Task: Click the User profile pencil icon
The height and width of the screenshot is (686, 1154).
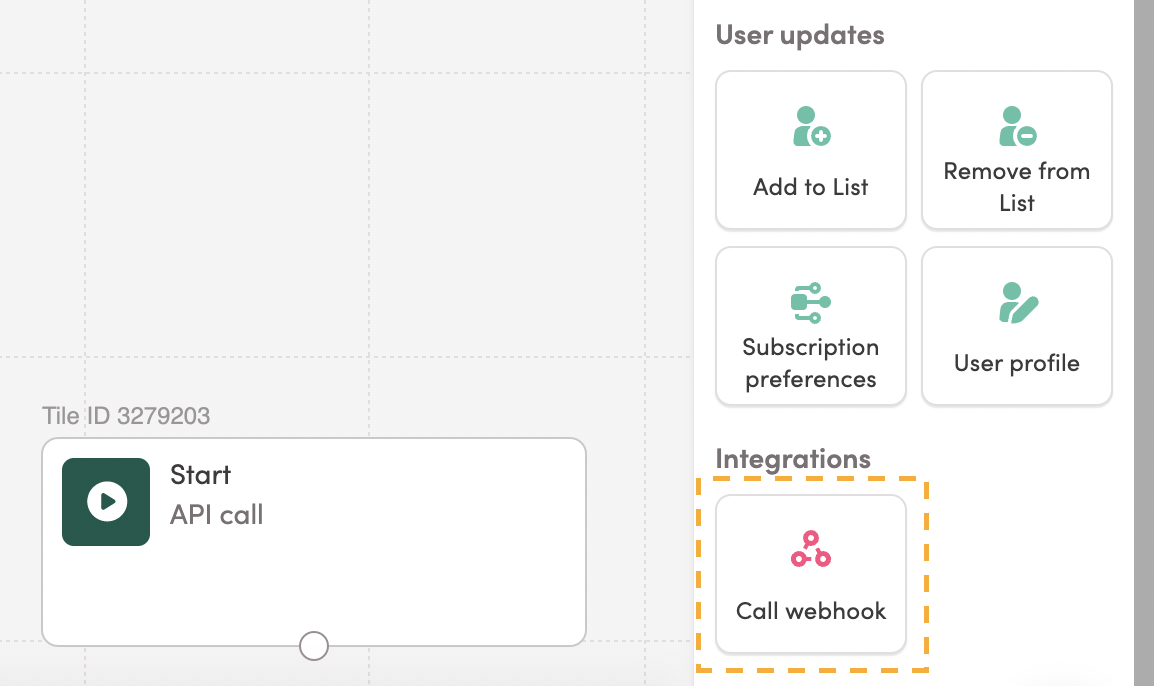Action: [1018, 303]
